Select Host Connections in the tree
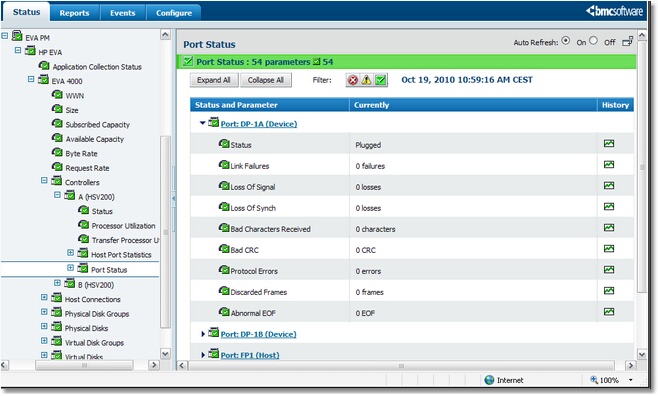 pos(92,300)
